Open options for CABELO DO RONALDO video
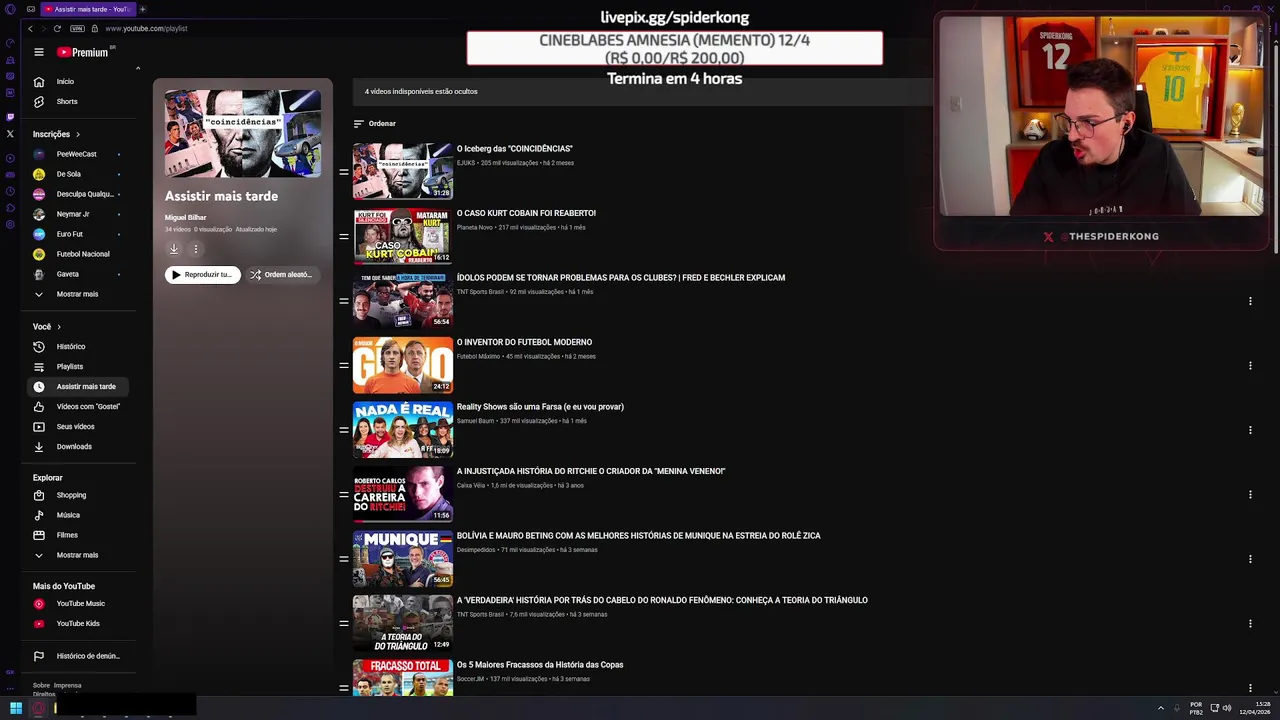Screen dimensions: 1280x720 (1250, 623)
